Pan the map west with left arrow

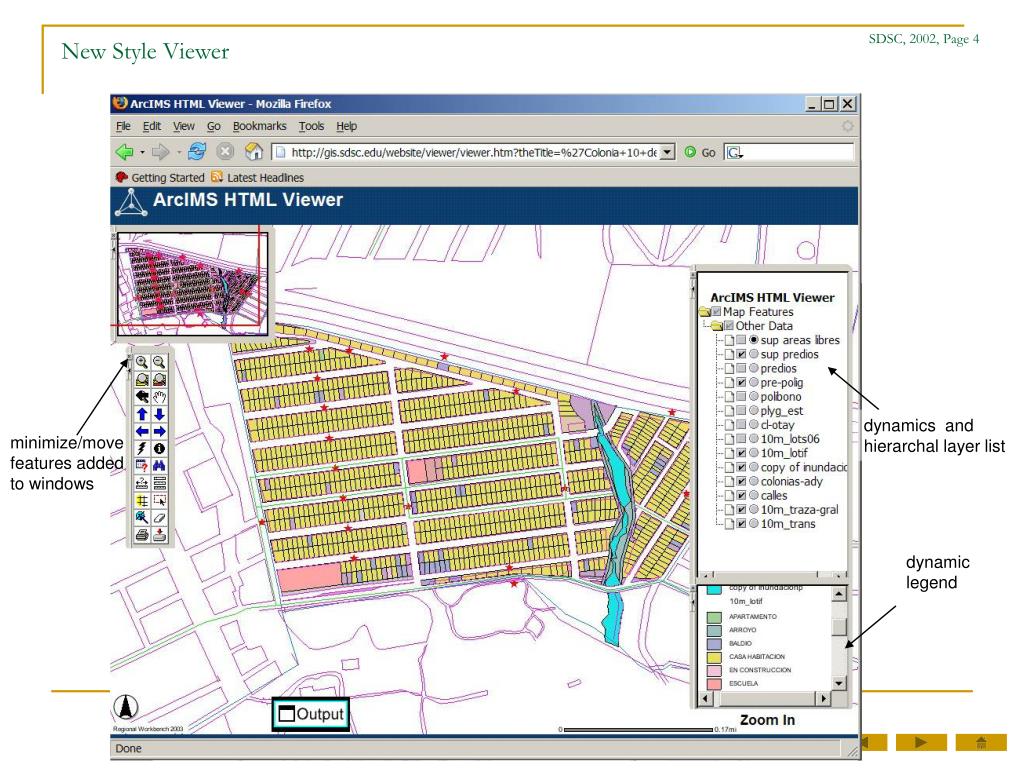pos(142,431)
